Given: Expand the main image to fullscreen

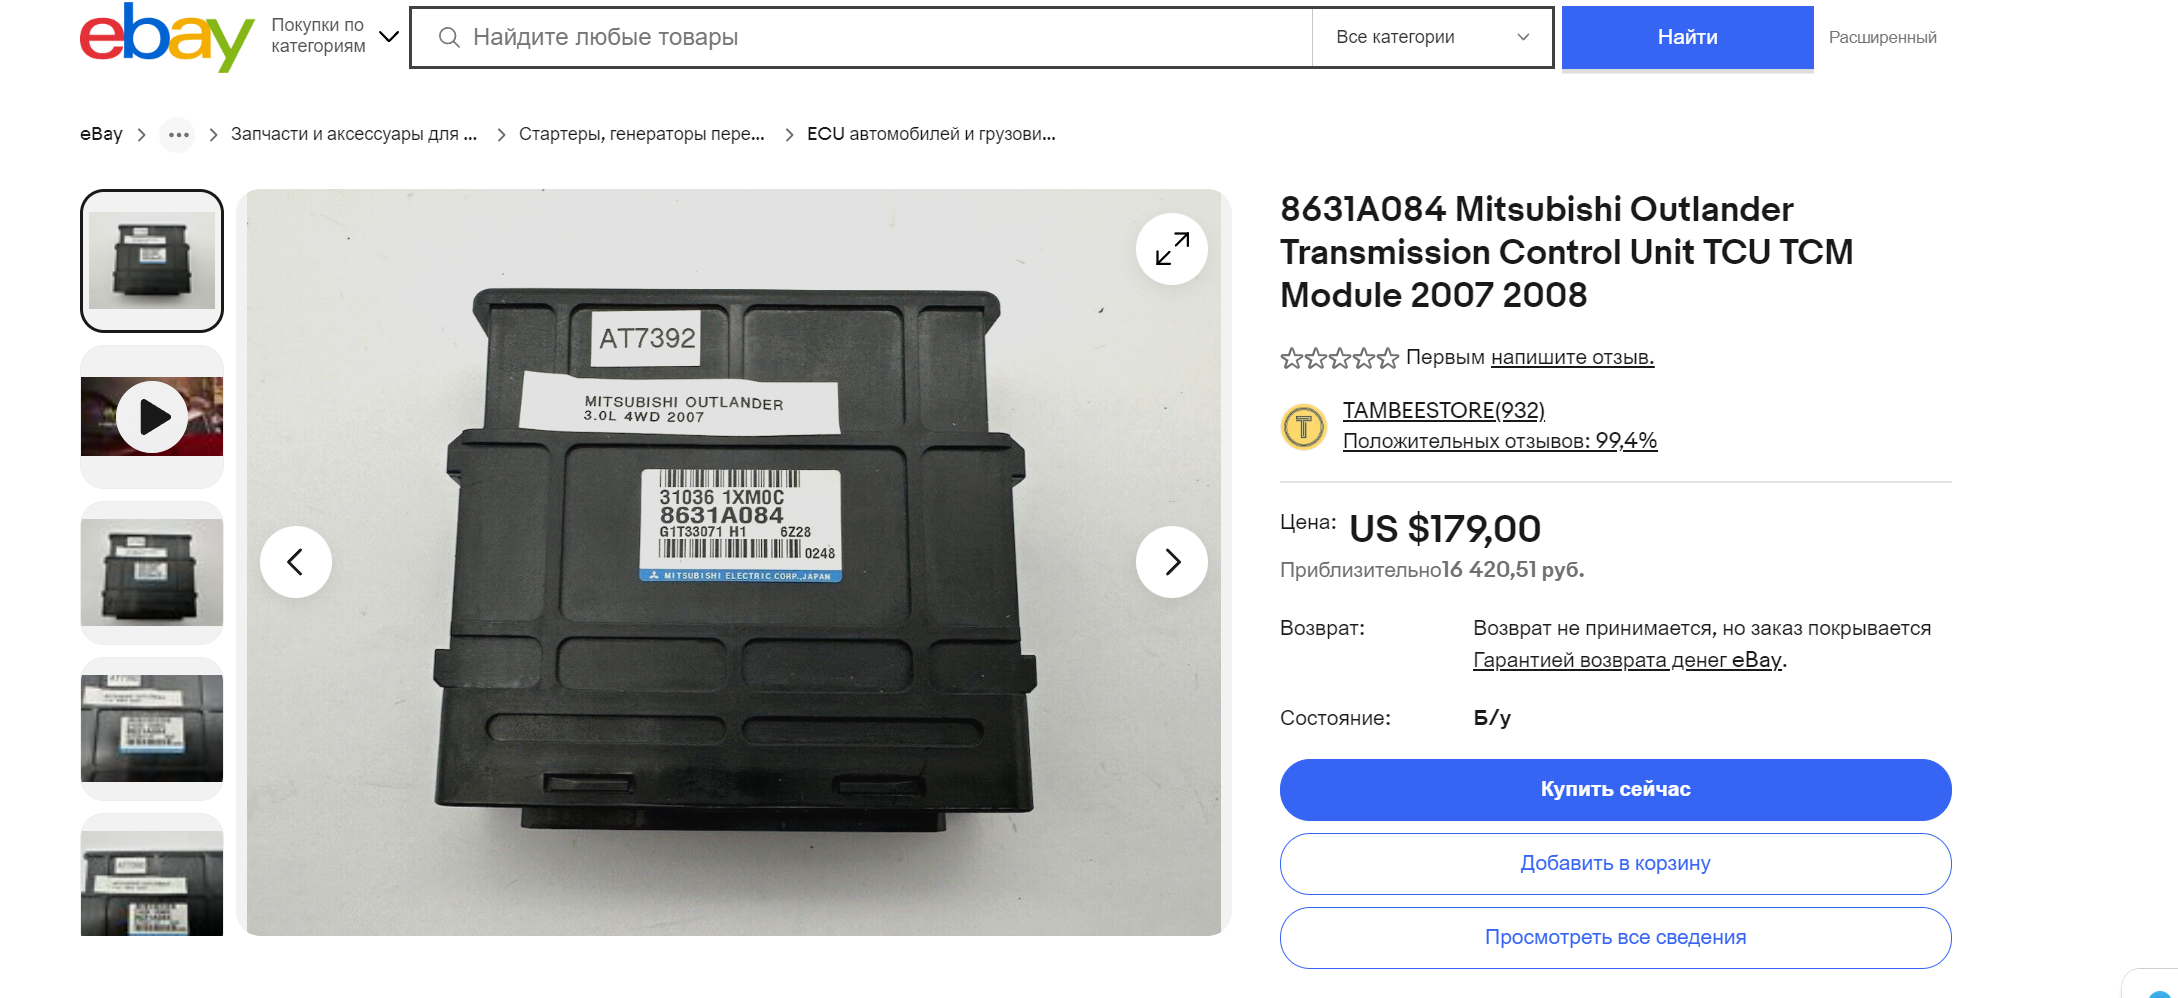Looking at the screenshot, I should [1171, 249].
